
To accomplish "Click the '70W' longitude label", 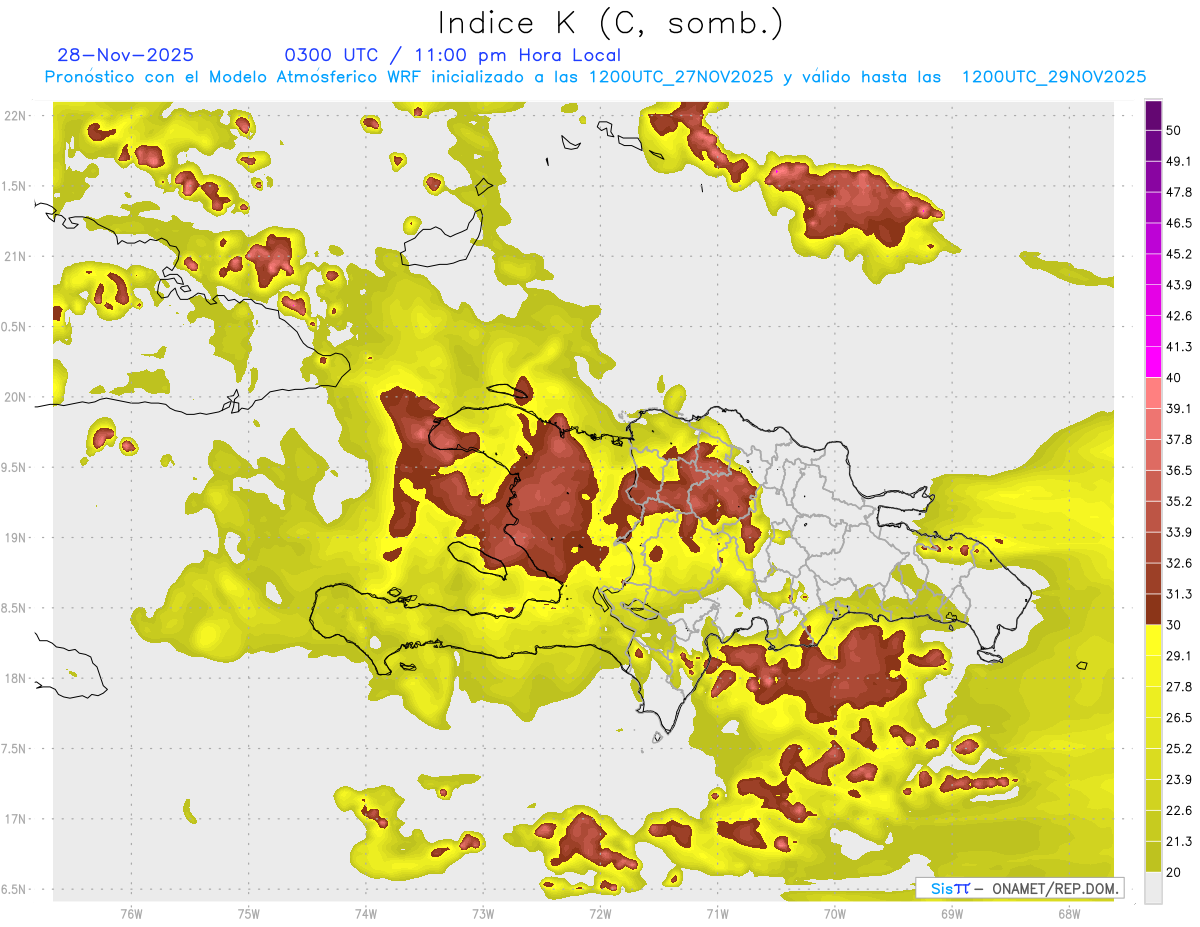I will point(835,914).
